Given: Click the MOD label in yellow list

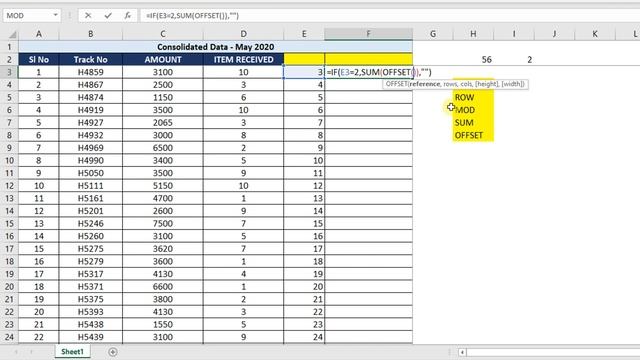Looking at the screenshot, I should 465,110.
